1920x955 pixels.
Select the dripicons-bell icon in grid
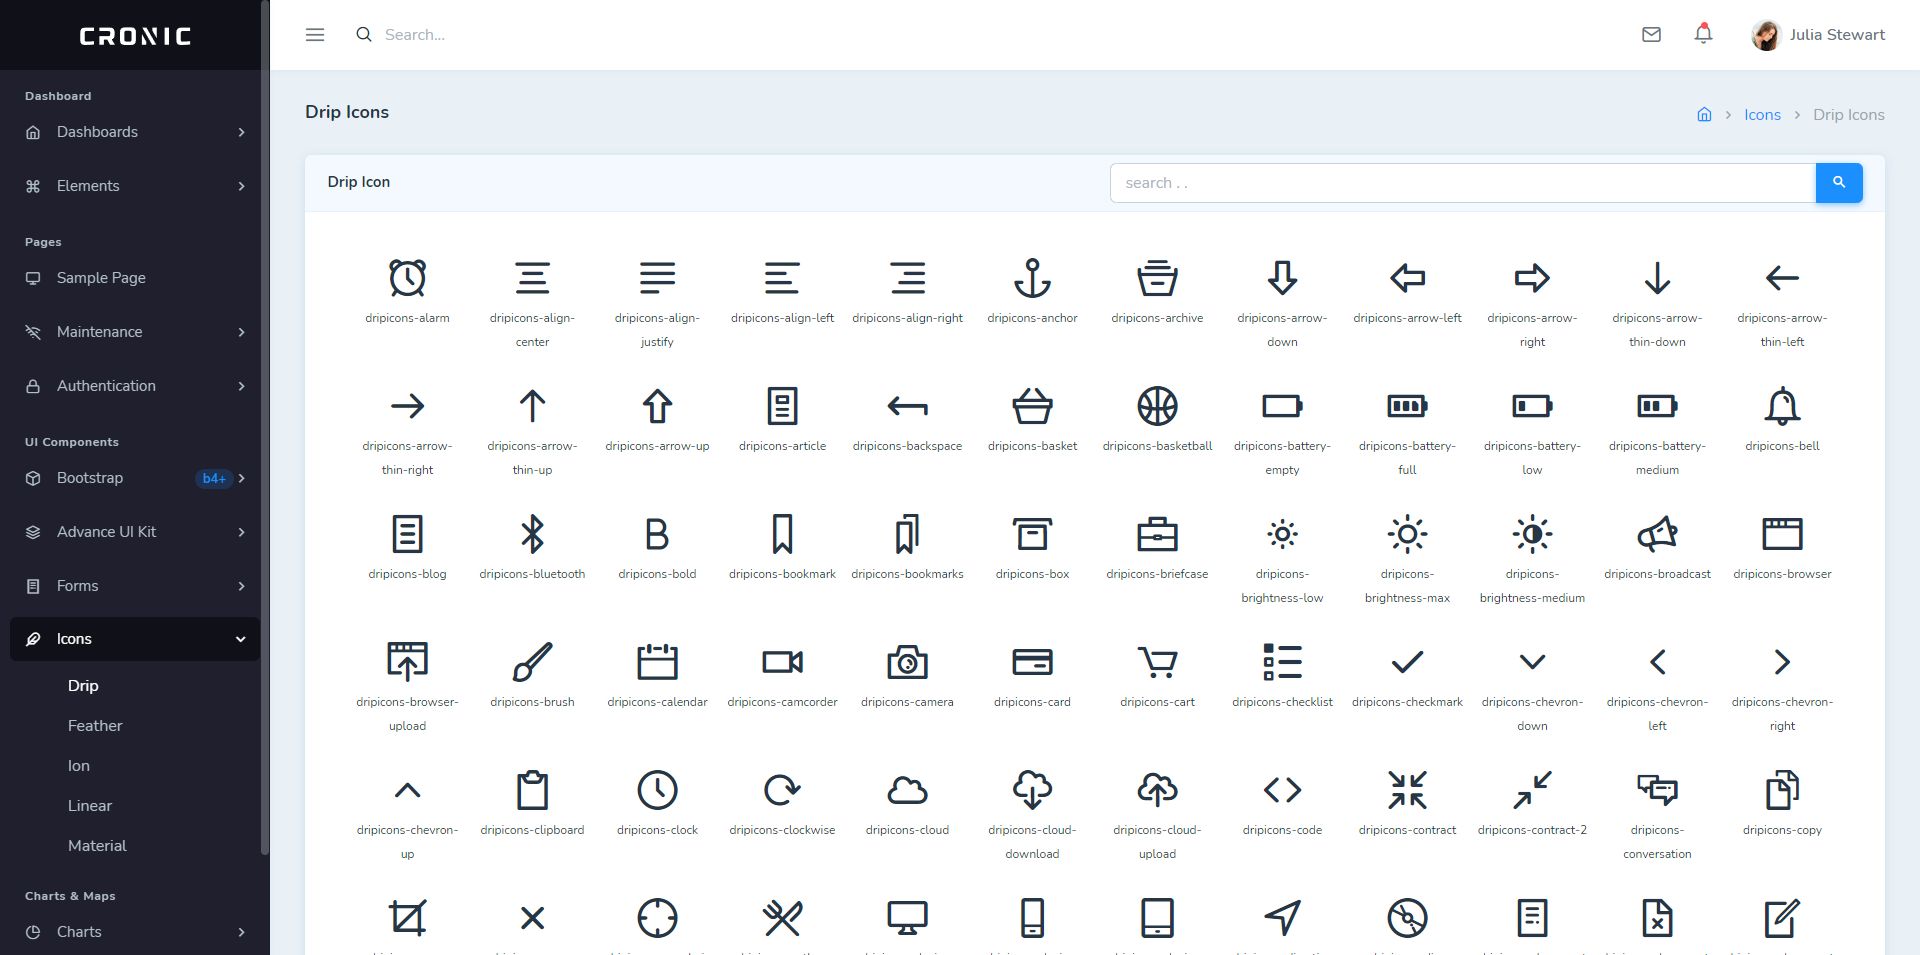1782,406
